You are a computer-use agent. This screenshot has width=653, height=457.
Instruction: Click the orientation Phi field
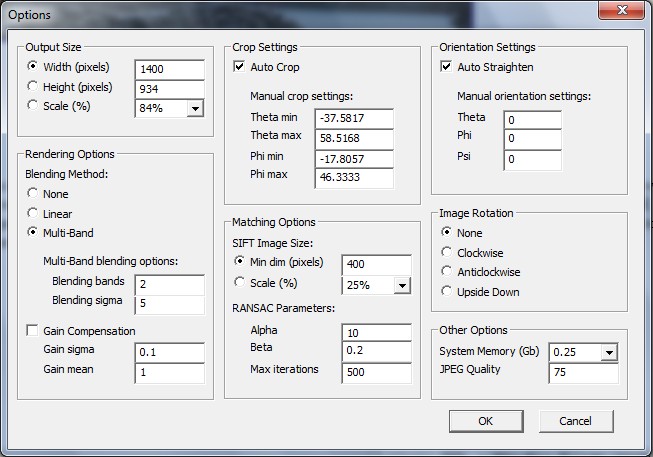[533, 139]
